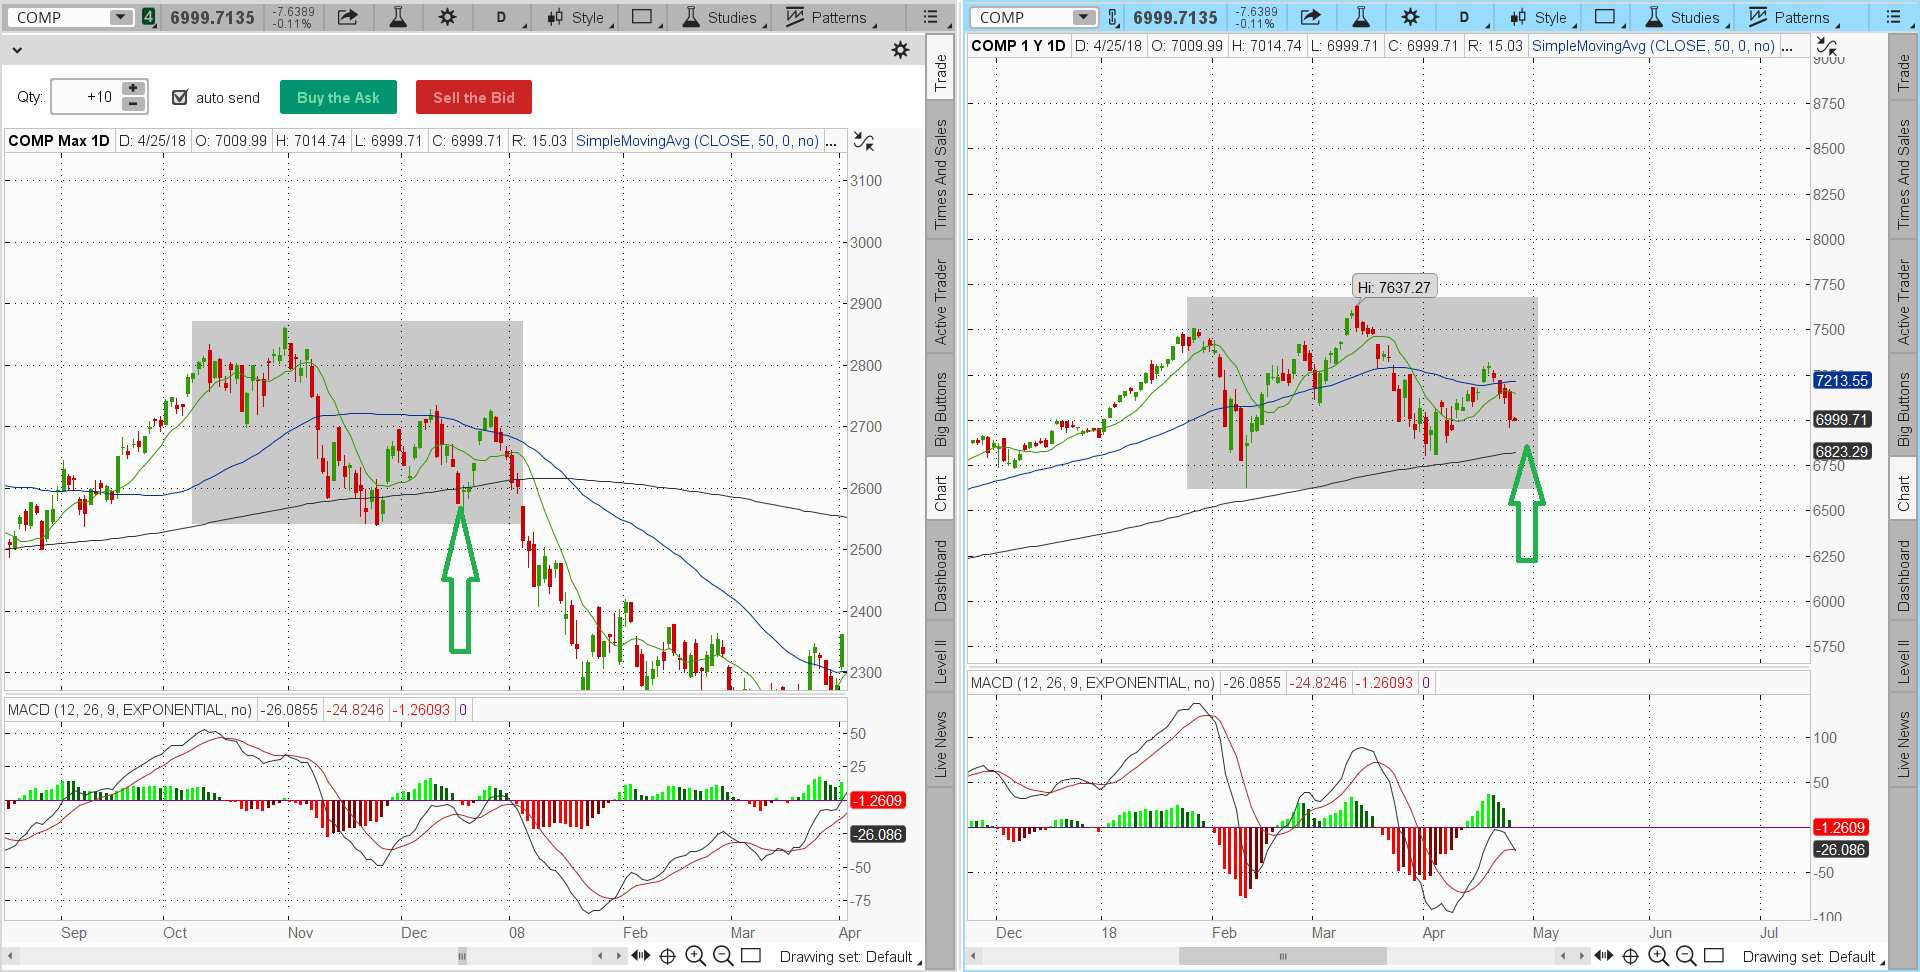Screen dimensions: 1920x972
Task: Click the Sell the Bid button
Action: (x=473, y=97)
